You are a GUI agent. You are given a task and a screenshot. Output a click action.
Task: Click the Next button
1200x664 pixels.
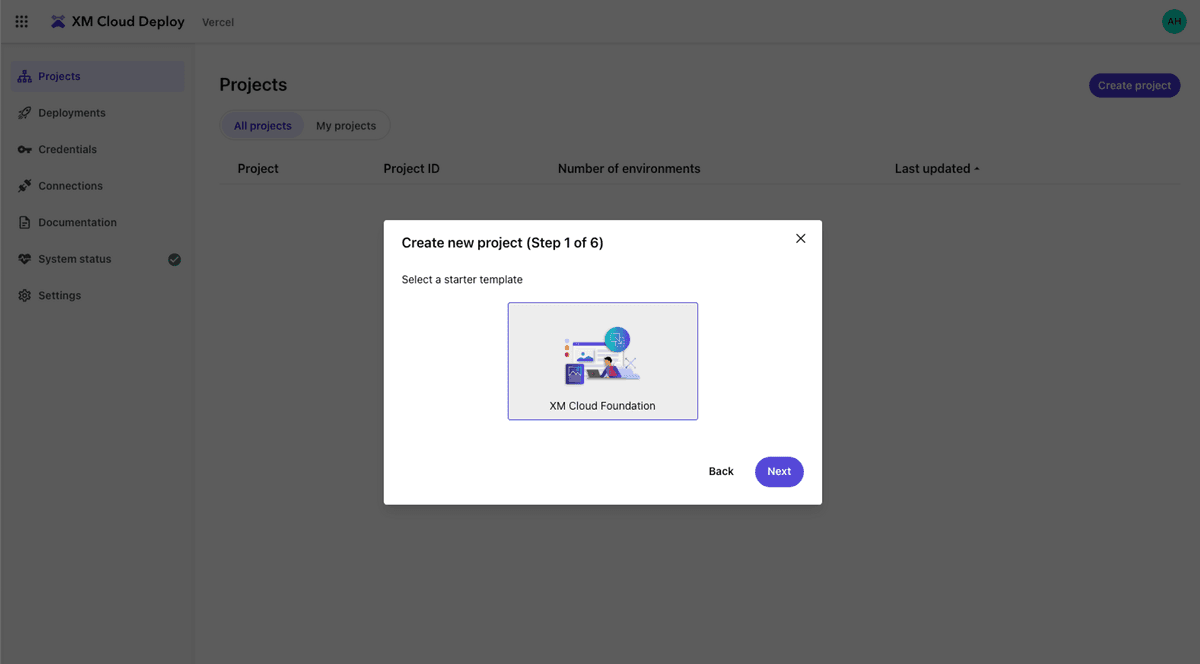point(779,472)
